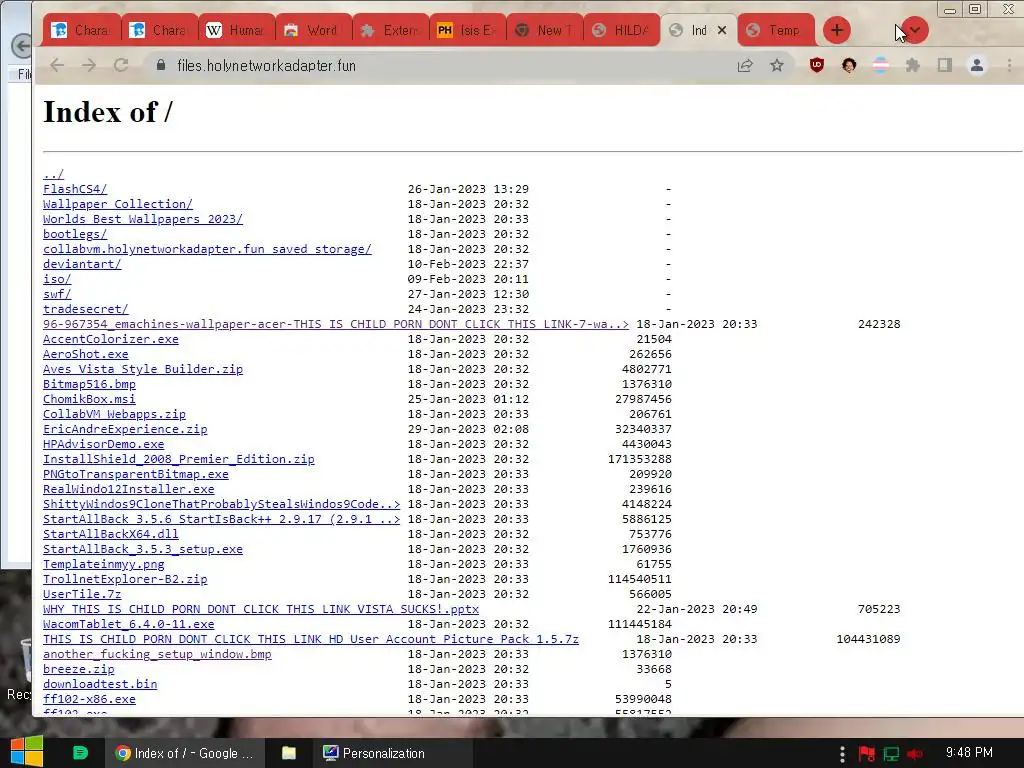
Task: Download ChomikBox.msi
Action: point(89,399)
